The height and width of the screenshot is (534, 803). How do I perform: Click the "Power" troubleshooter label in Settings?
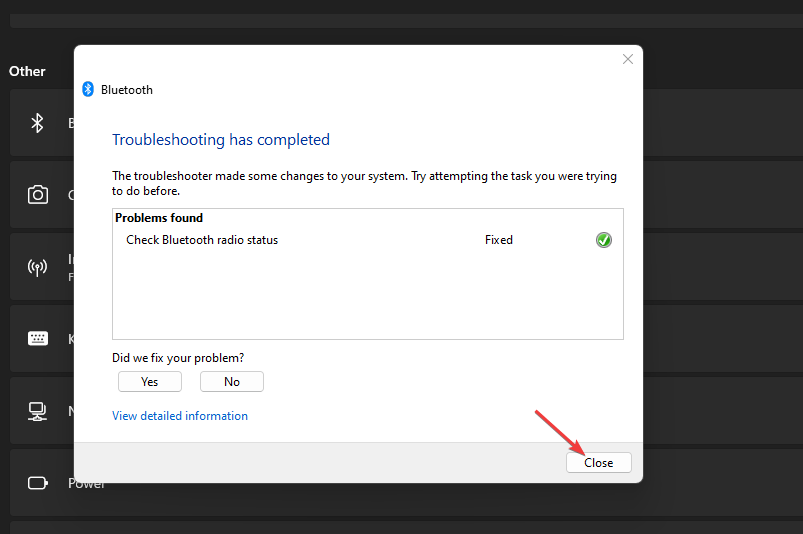coord(86,483)
